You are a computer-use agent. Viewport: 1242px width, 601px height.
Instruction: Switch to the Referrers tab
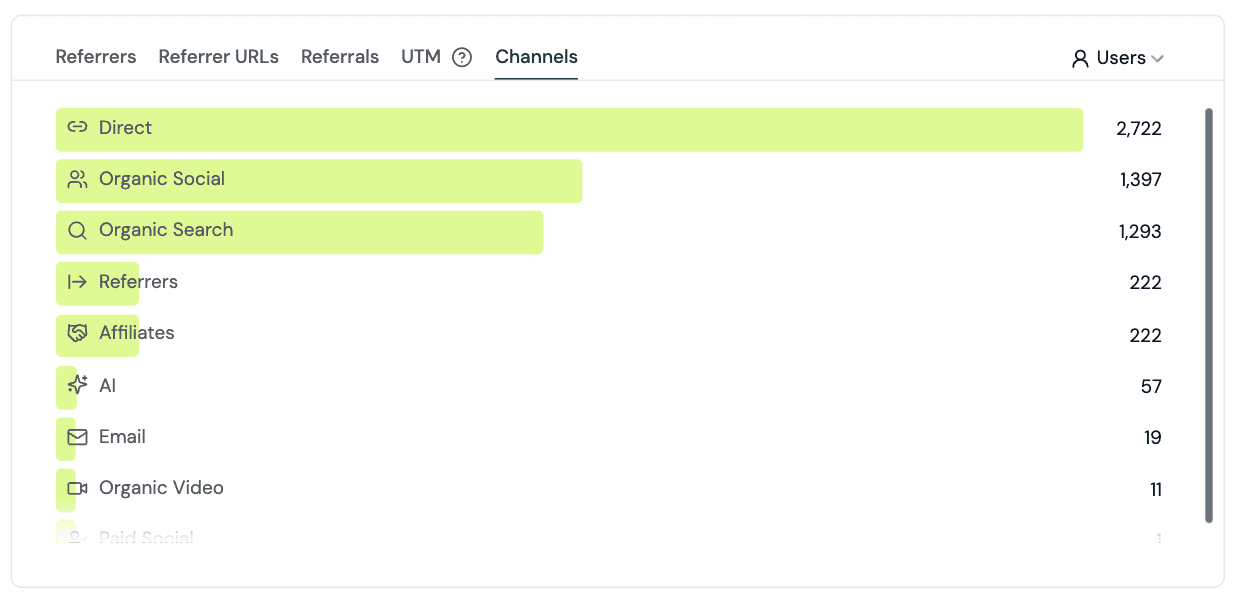tap(95, 57)
